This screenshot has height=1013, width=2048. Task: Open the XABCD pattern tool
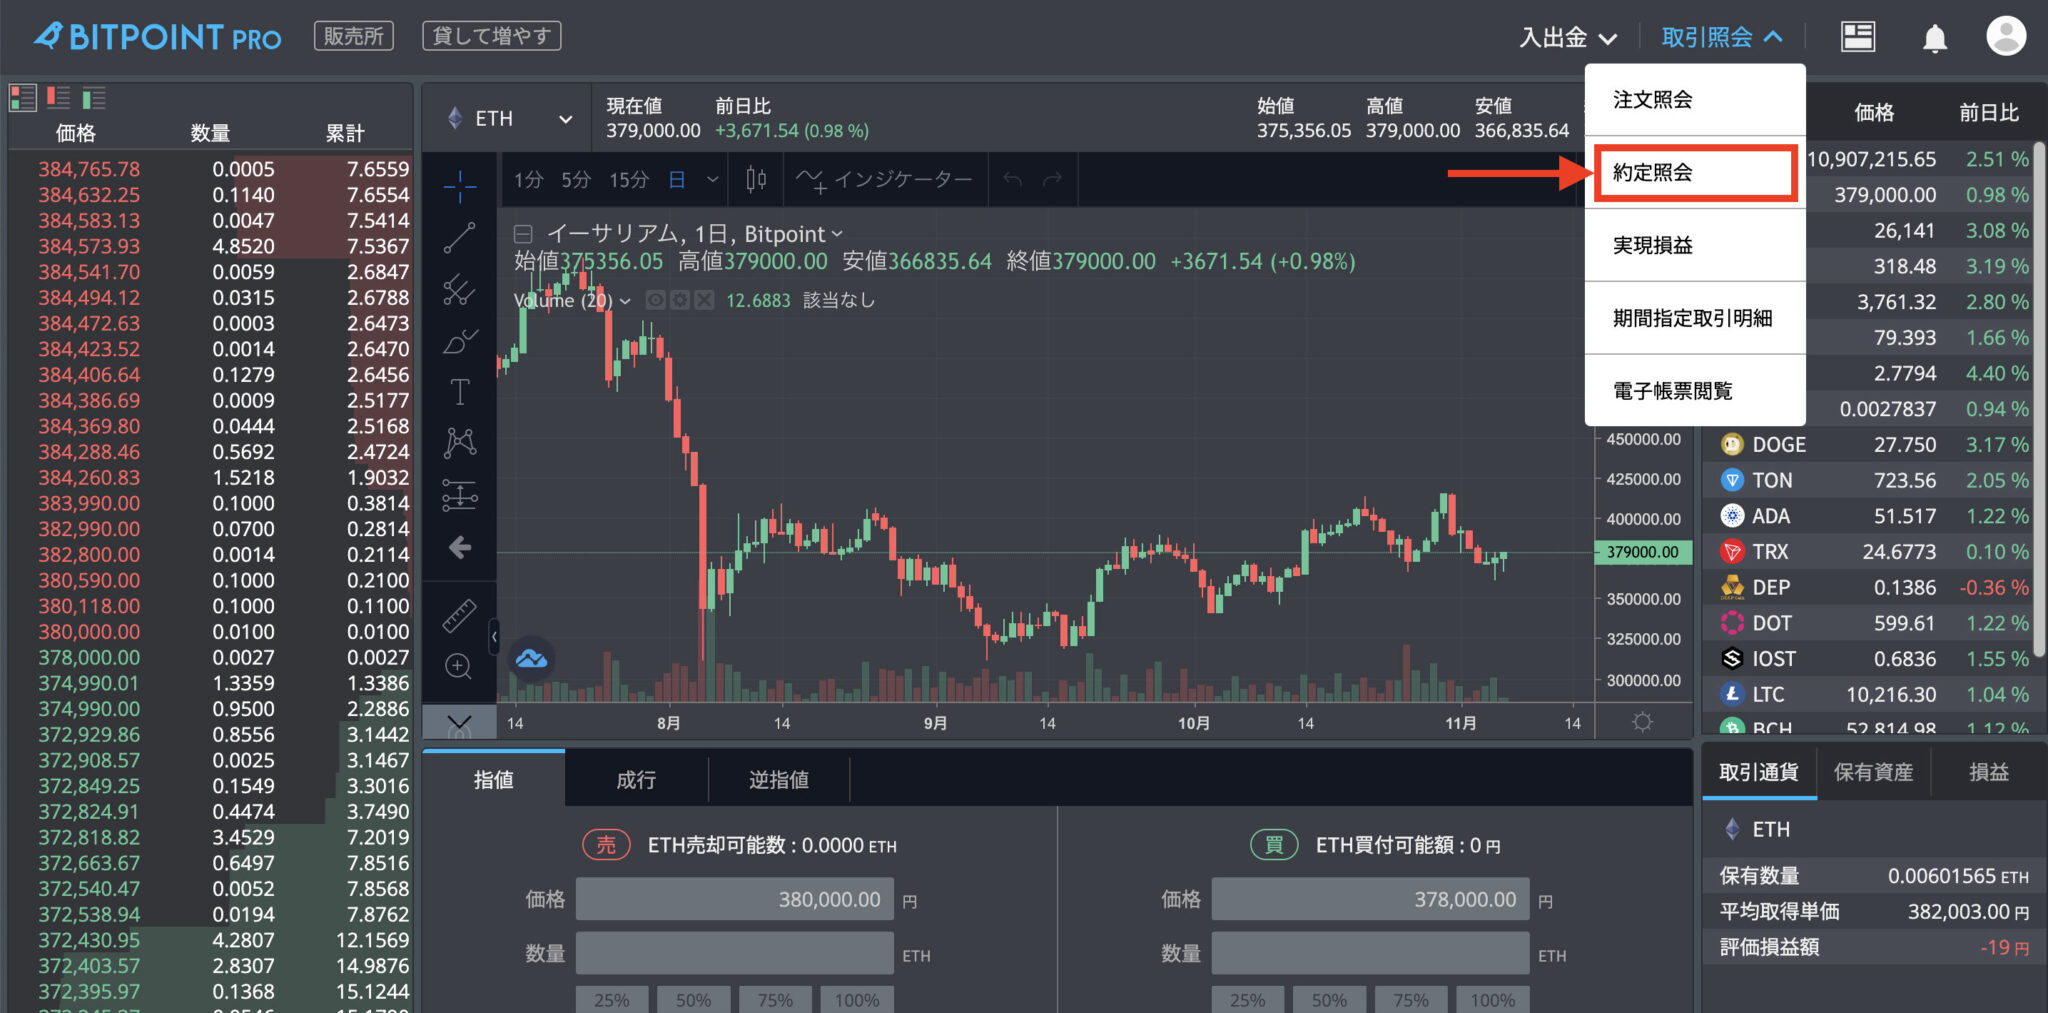tap(459, 440)
